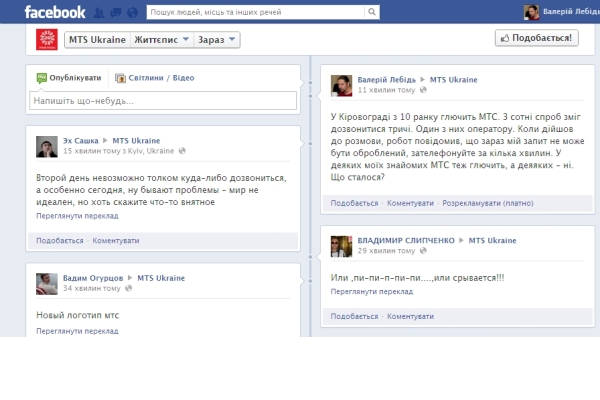The height and width of the screenshot is (400, 600).
Task: Click the MTS Ukraine page logo
Action: click(47, 39)
